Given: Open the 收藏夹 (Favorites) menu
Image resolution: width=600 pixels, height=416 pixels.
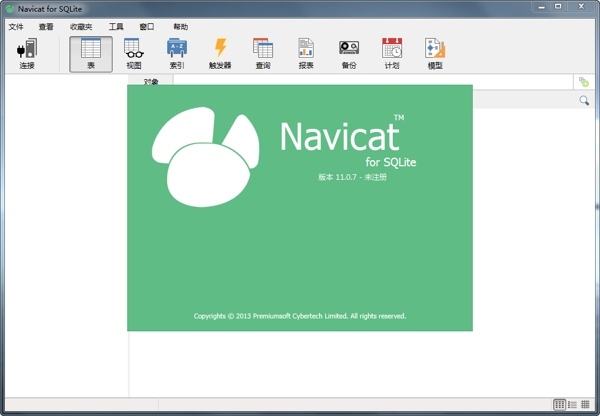Looking at the screenshot, I should point(81,27).
